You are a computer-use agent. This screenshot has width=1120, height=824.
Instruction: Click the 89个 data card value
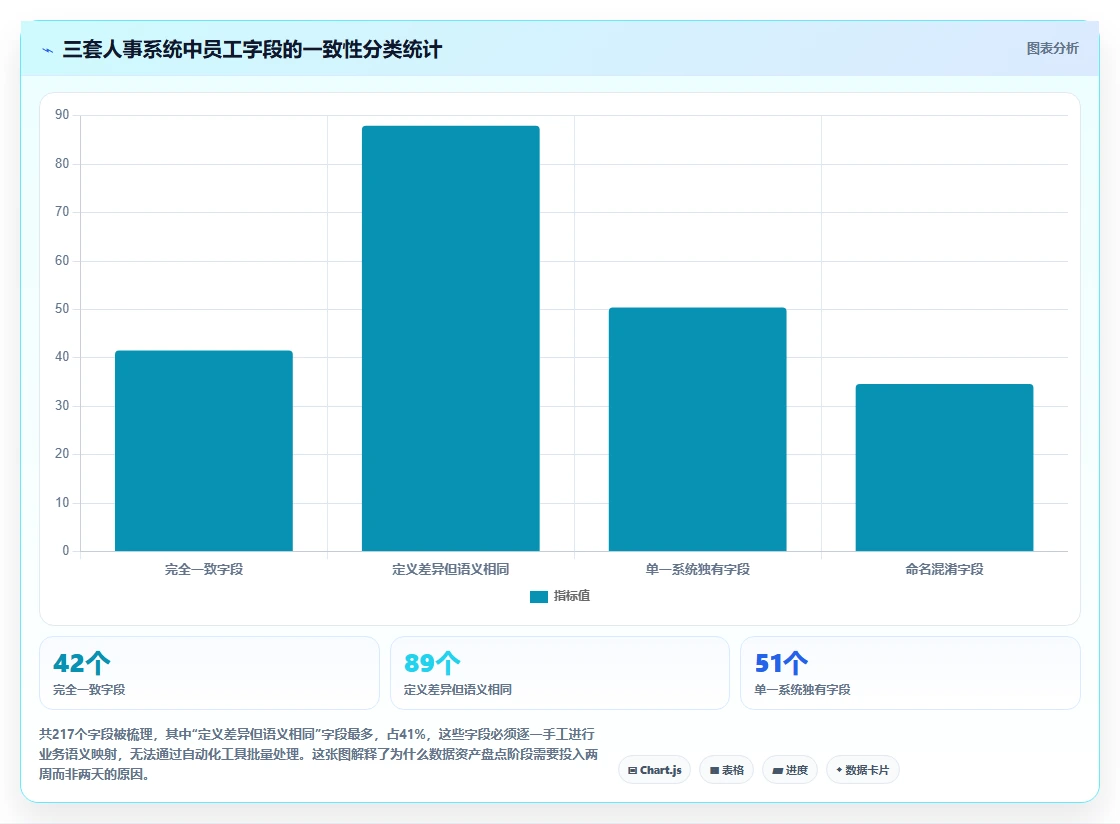coord(432,663)
